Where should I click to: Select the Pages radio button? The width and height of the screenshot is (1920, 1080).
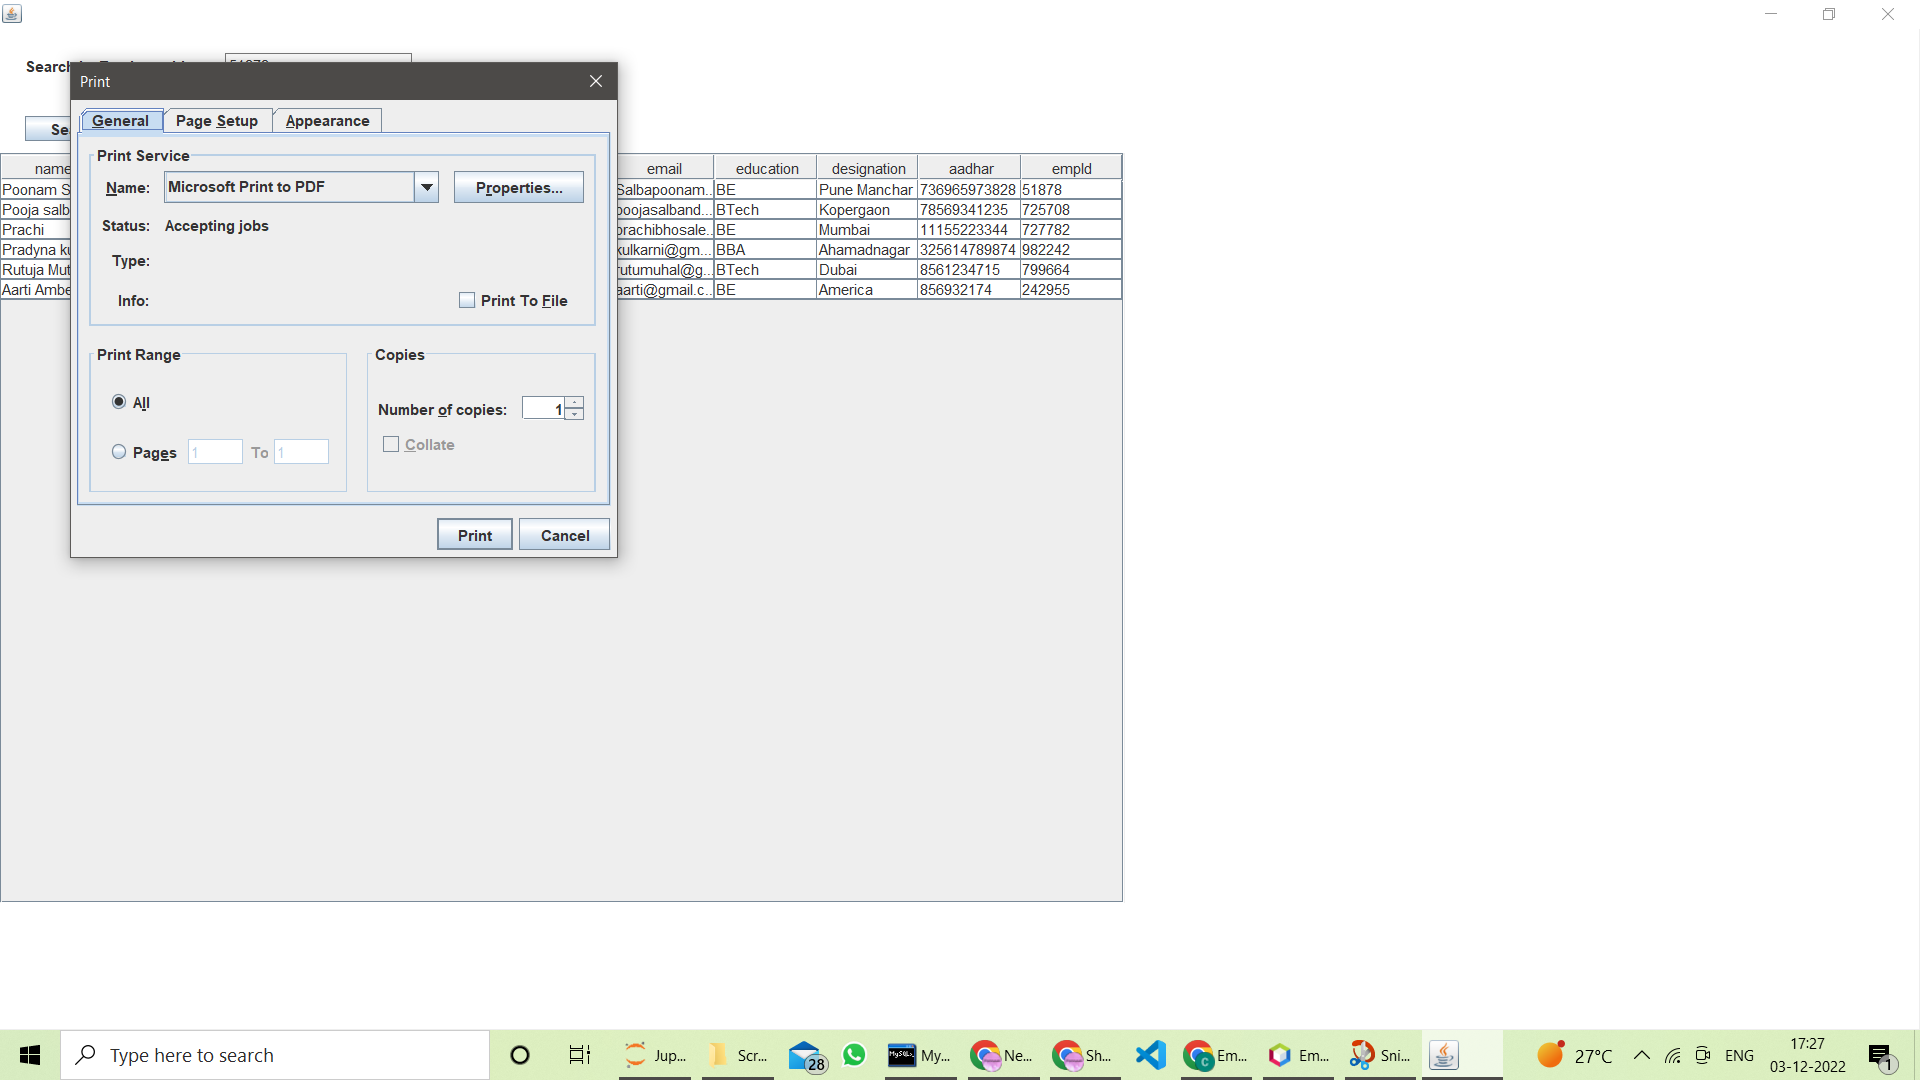pos(119,452)
